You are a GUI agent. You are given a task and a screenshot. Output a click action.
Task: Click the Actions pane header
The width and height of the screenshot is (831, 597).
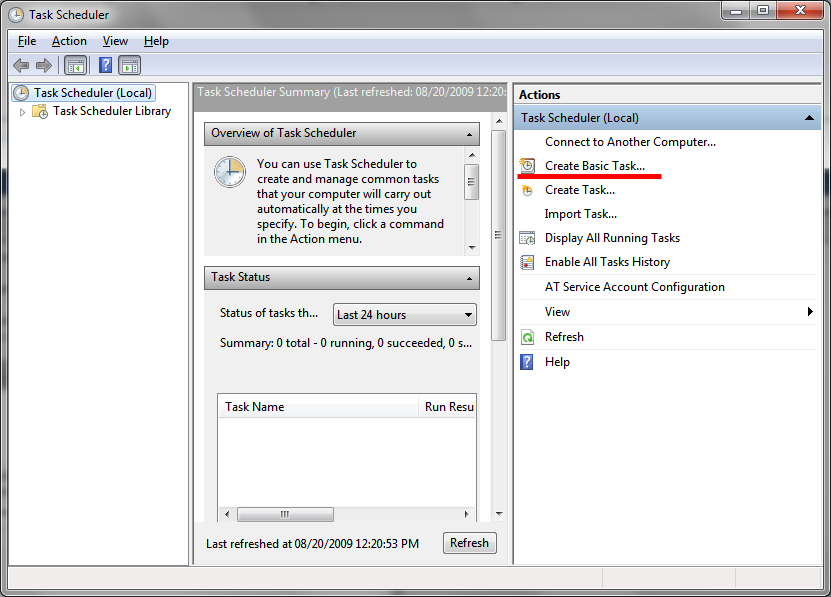(667, 95)
